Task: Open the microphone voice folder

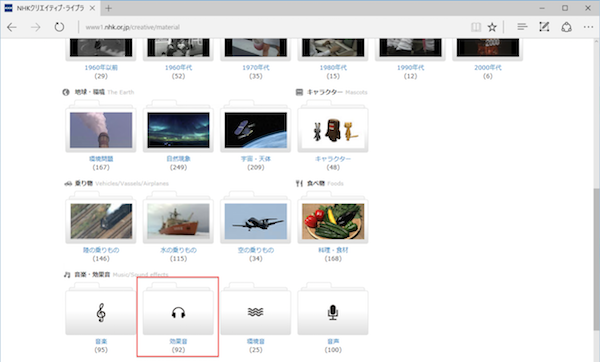Action: click(333, 312)
